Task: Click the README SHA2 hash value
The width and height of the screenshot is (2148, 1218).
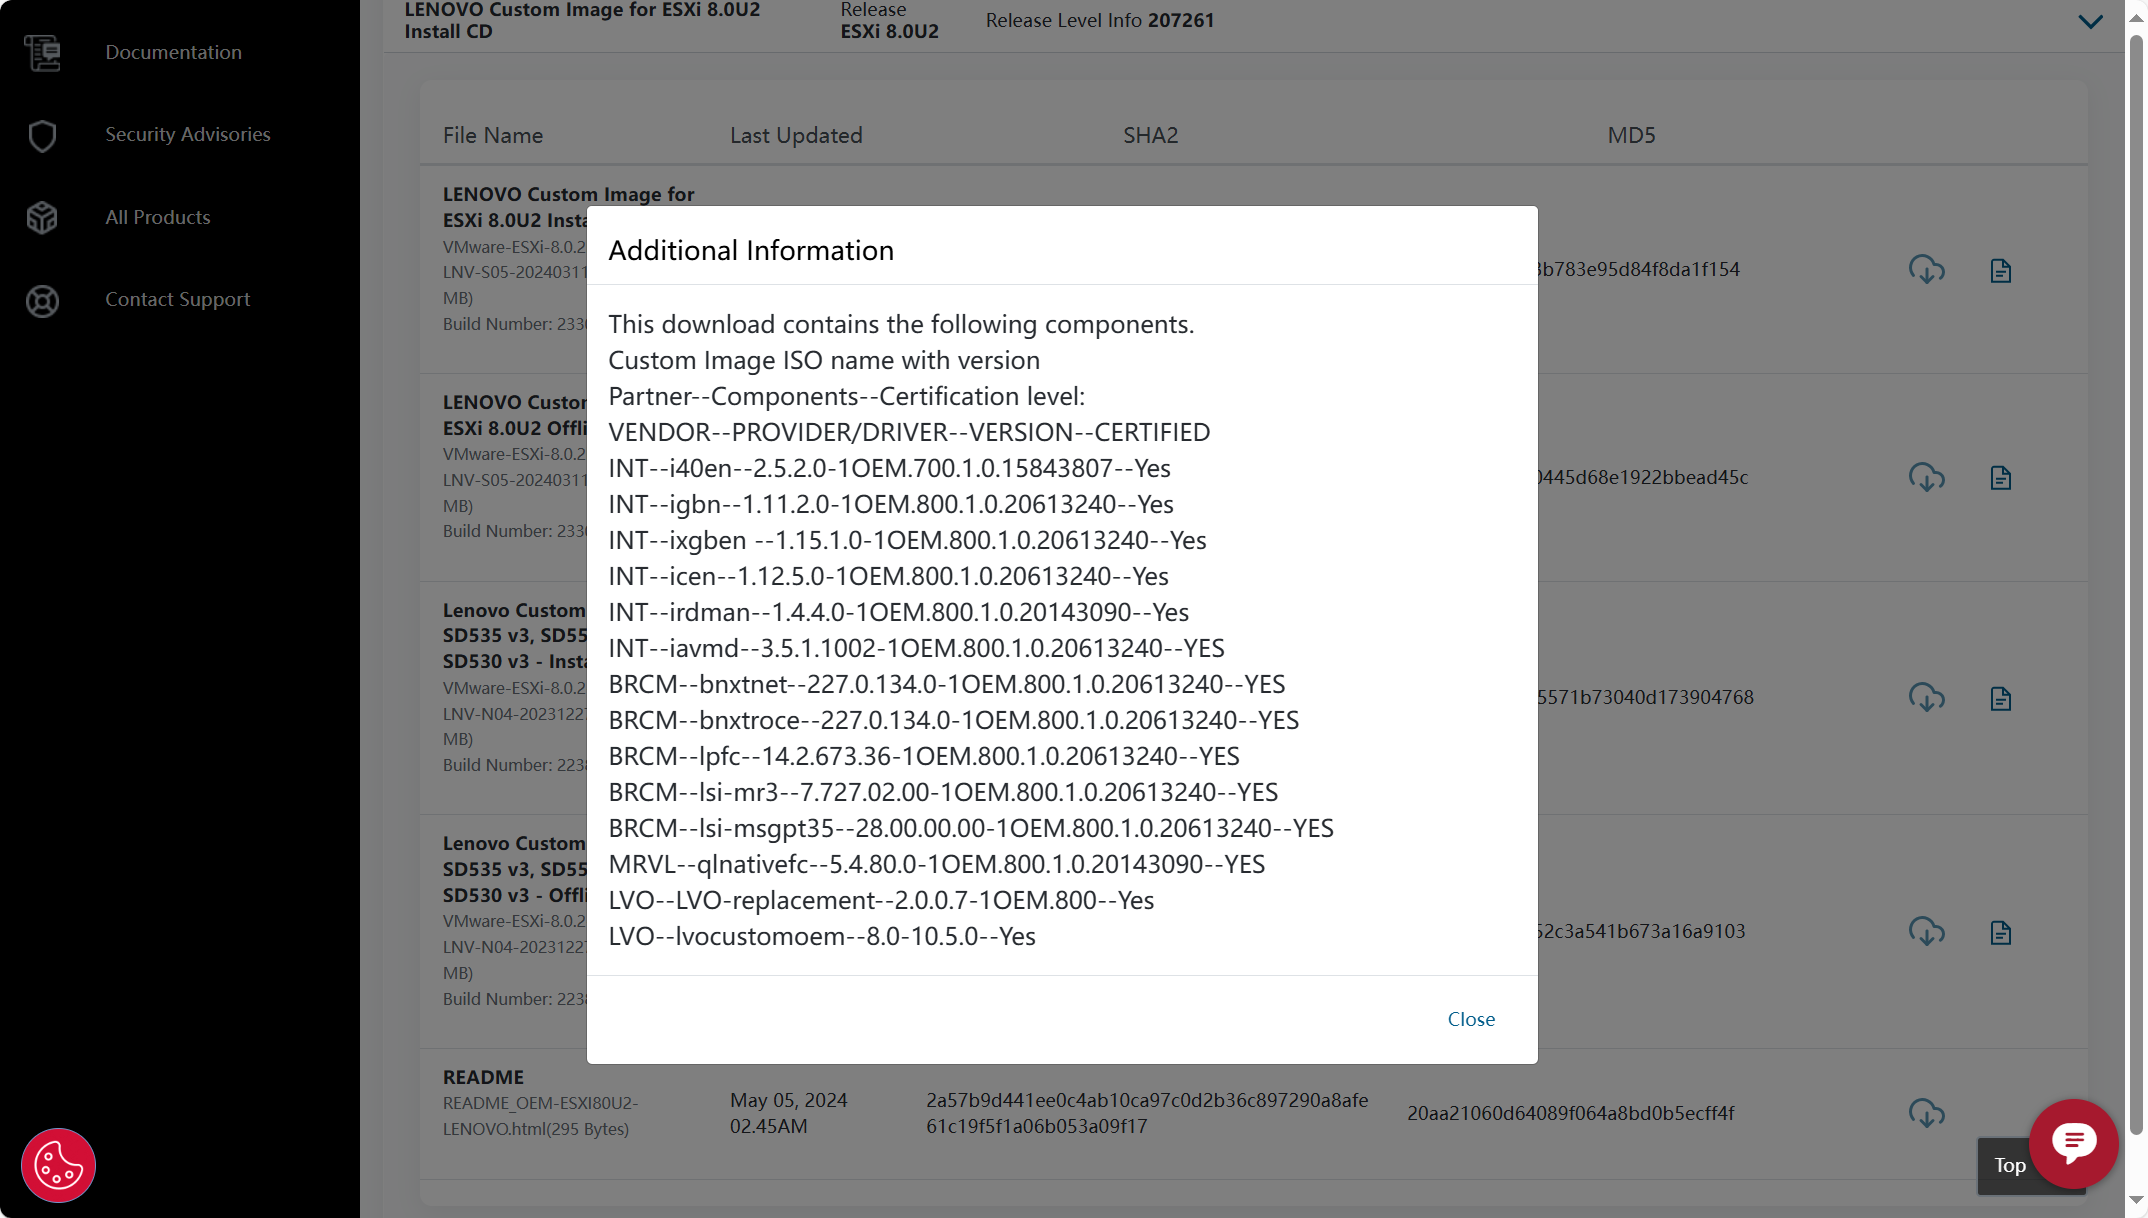Action: click(1147, 1113)
